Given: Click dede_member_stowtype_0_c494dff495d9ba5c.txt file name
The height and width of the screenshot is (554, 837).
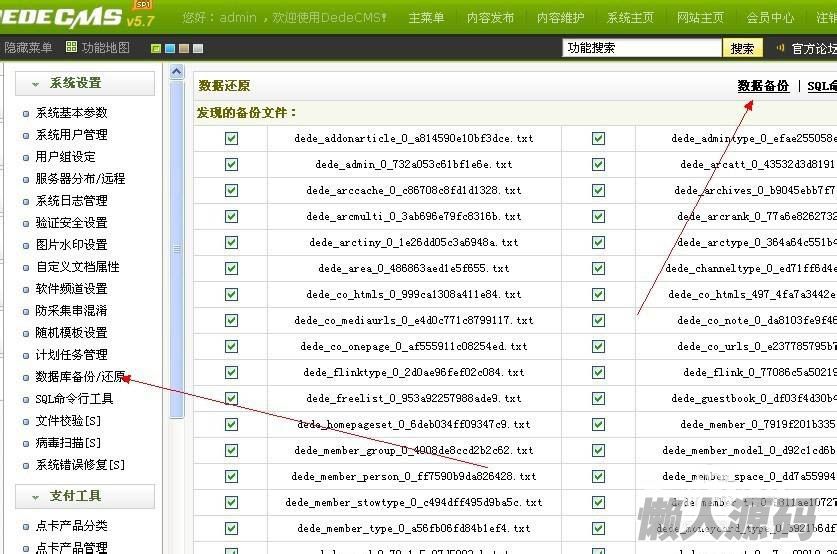Looking at the screenshot, I should [414, 502].
